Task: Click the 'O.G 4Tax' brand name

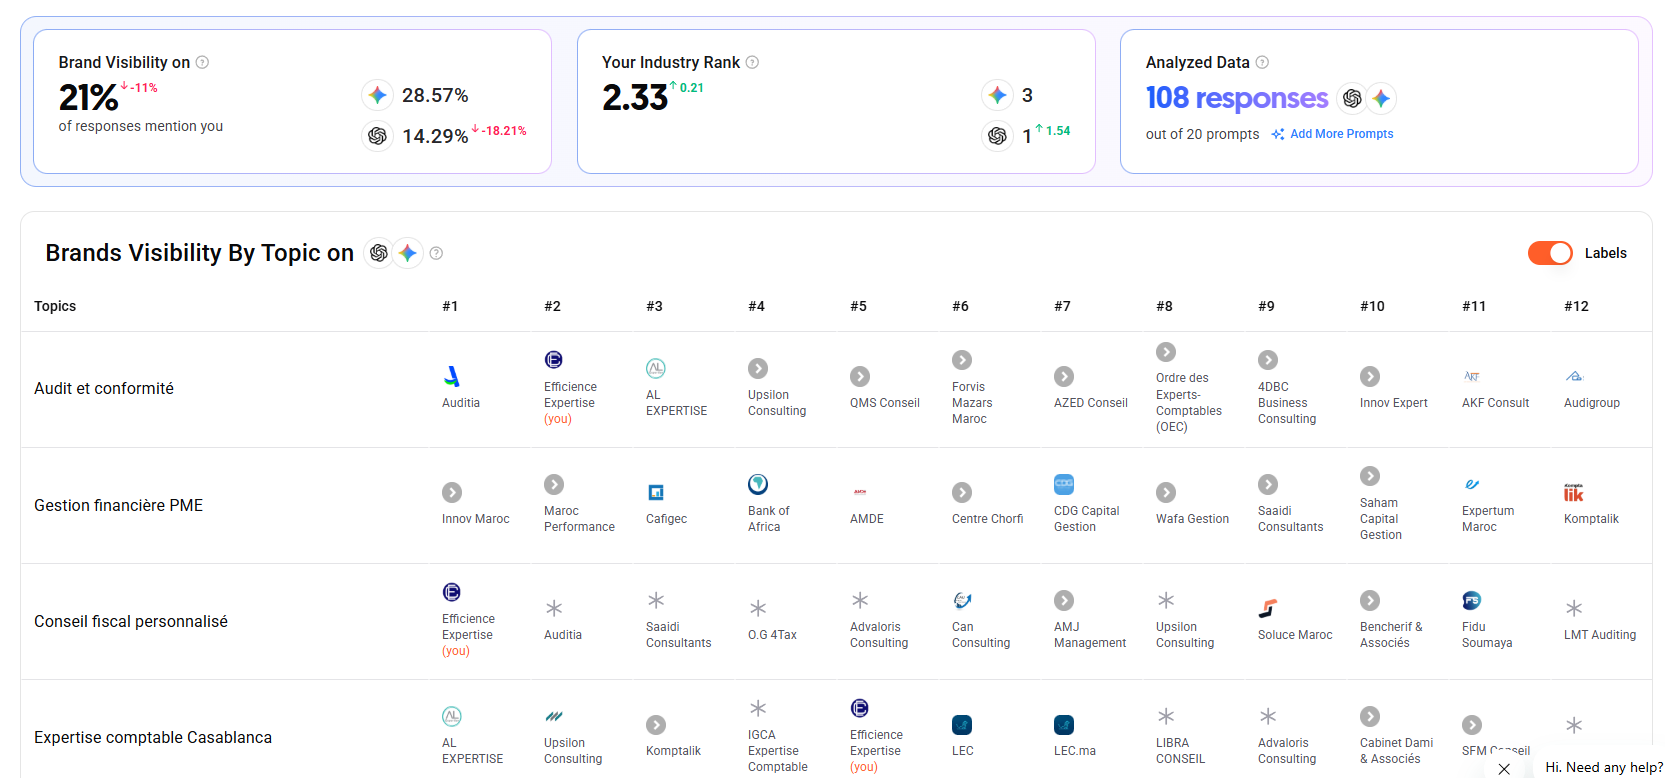Action: tap(772, 635)
